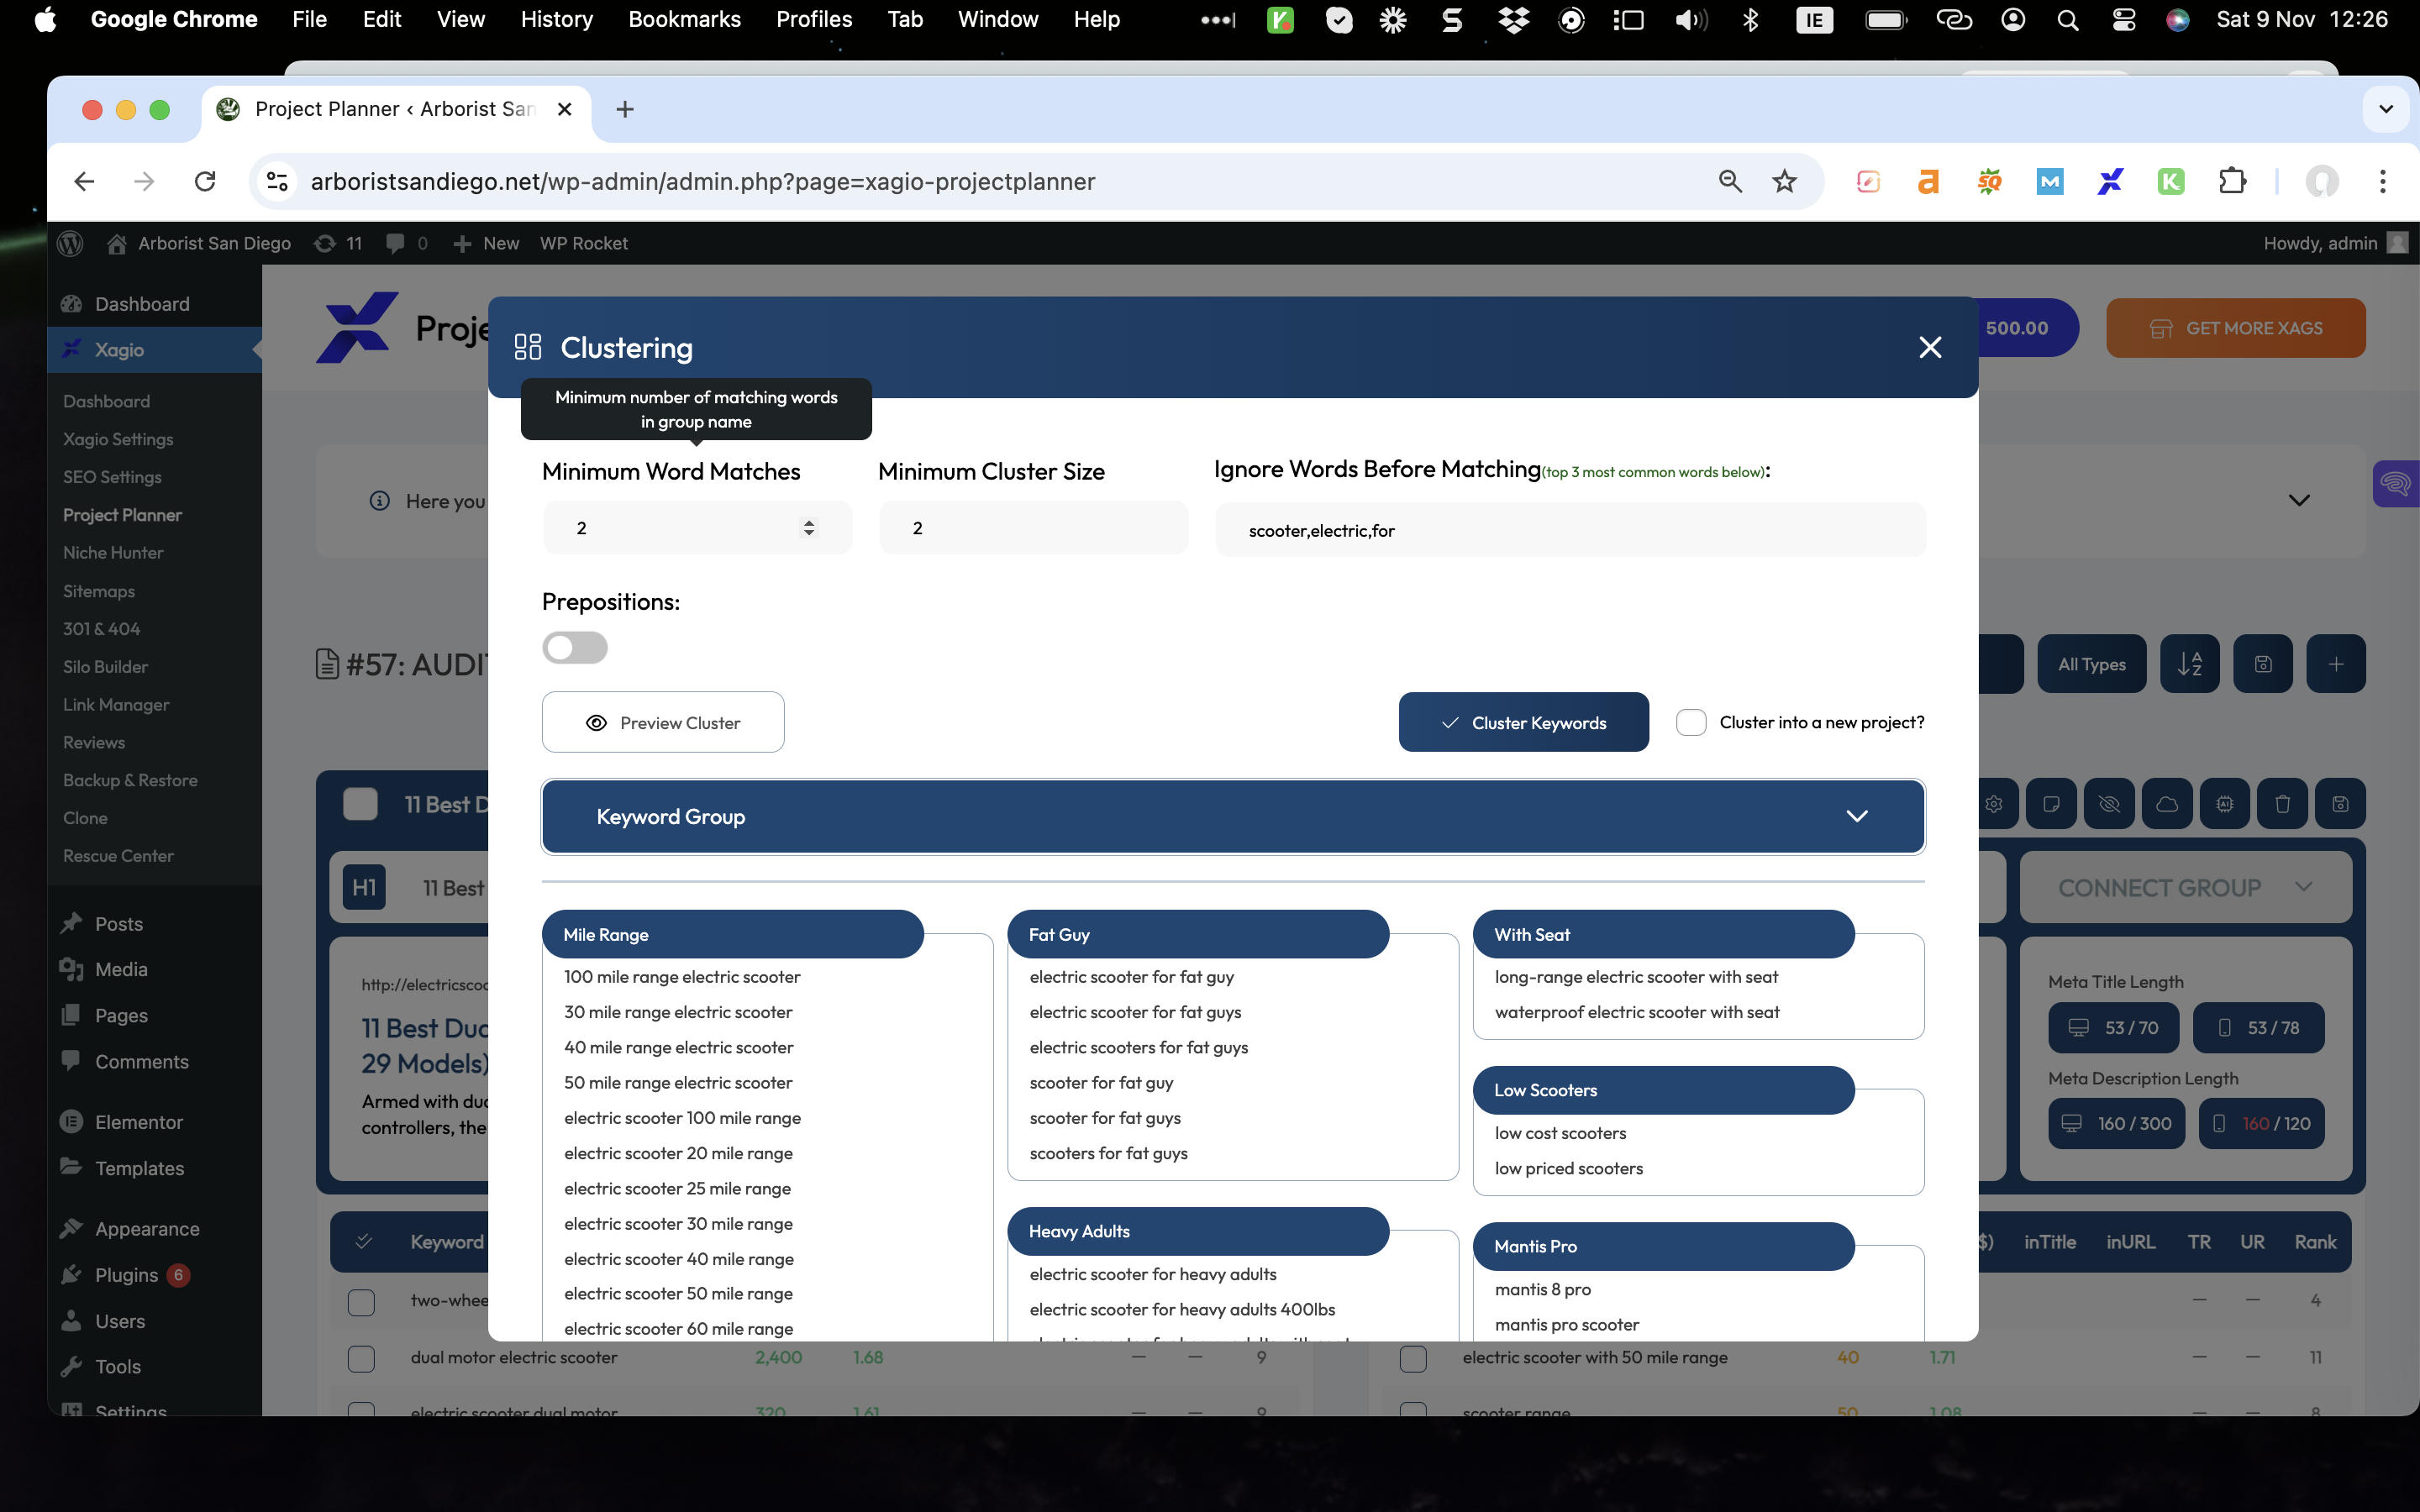
Task: Close the Clustering dialog
Action: pos(1930,347)
